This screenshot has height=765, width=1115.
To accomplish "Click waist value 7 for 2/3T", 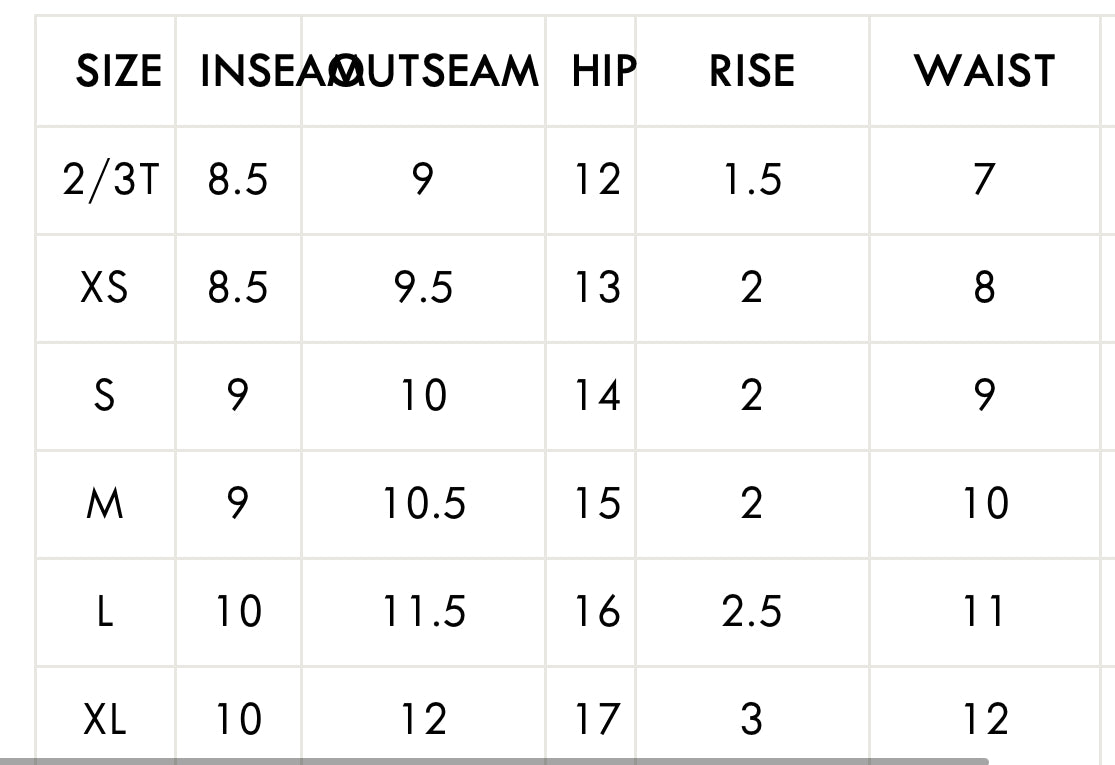I will click(x=984, y=181).
